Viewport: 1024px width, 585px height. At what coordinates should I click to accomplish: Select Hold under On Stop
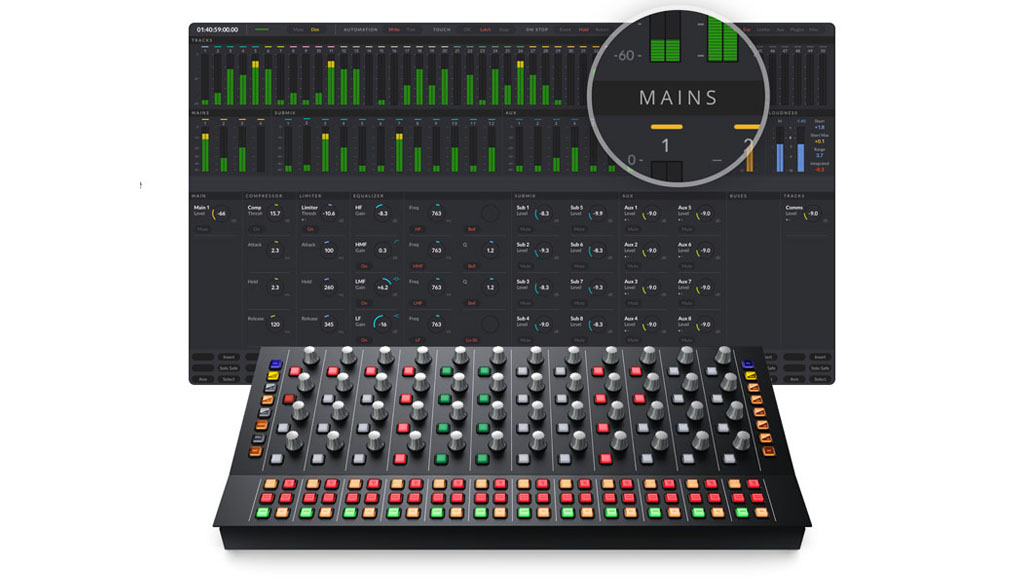pyautogui.click(x=583, y=30)
